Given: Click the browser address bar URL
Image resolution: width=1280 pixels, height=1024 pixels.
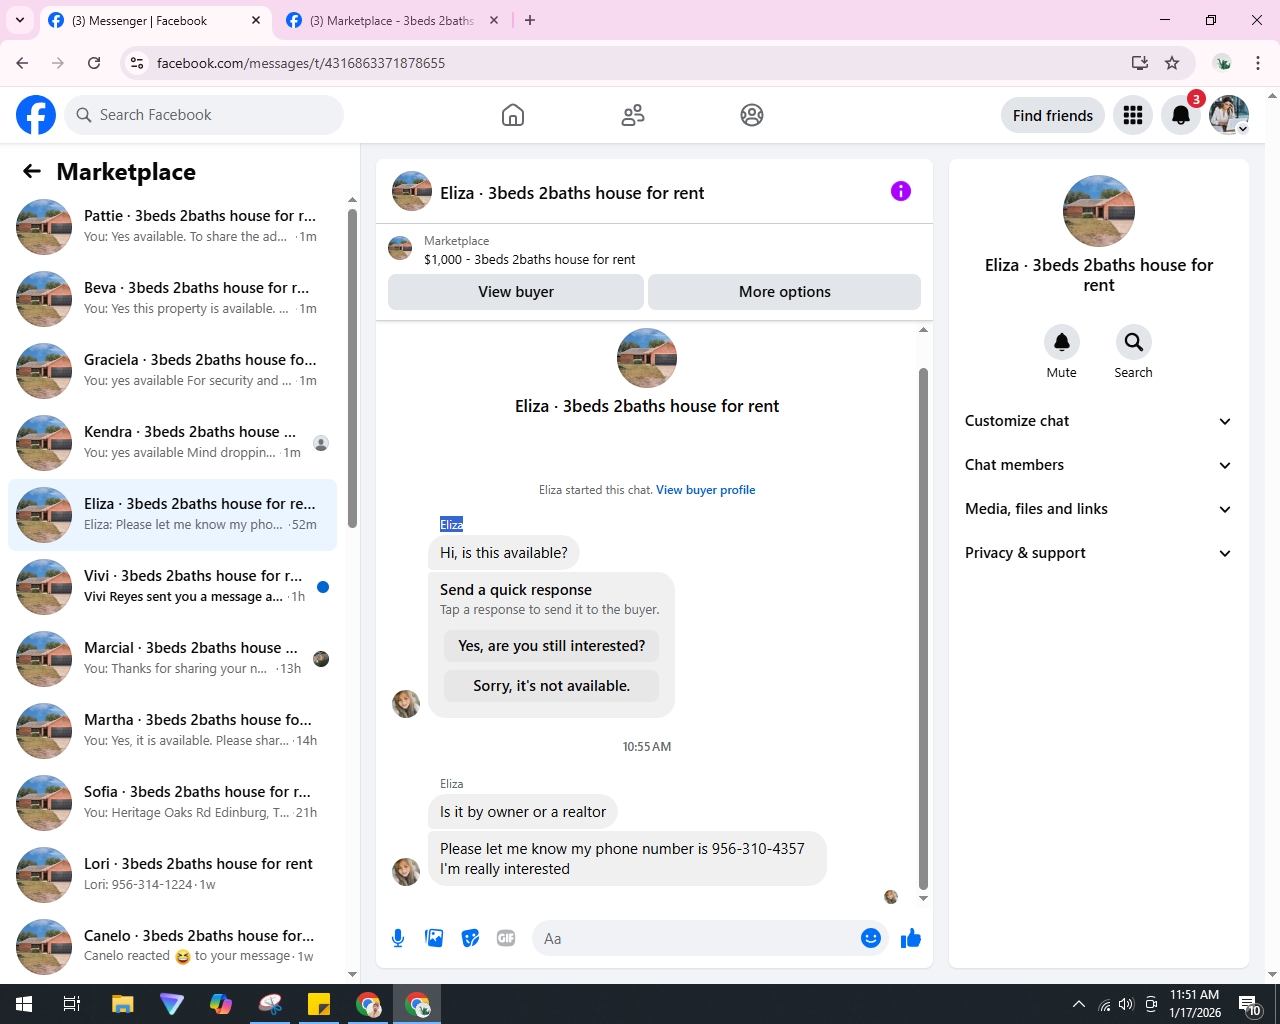Looking at the screenshot, I should click(x=301, y=63).
